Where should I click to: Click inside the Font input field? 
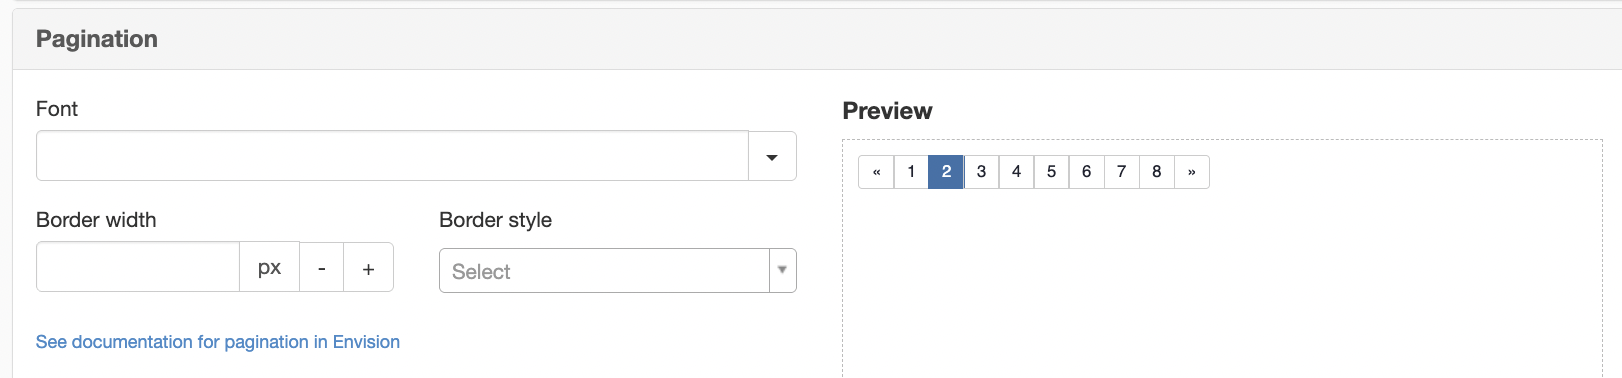coord(392,156)
